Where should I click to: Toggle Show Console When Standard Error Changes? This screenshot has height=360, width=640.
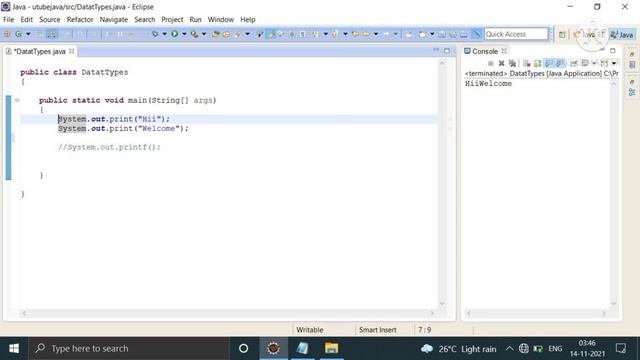(x=560, y=63)
